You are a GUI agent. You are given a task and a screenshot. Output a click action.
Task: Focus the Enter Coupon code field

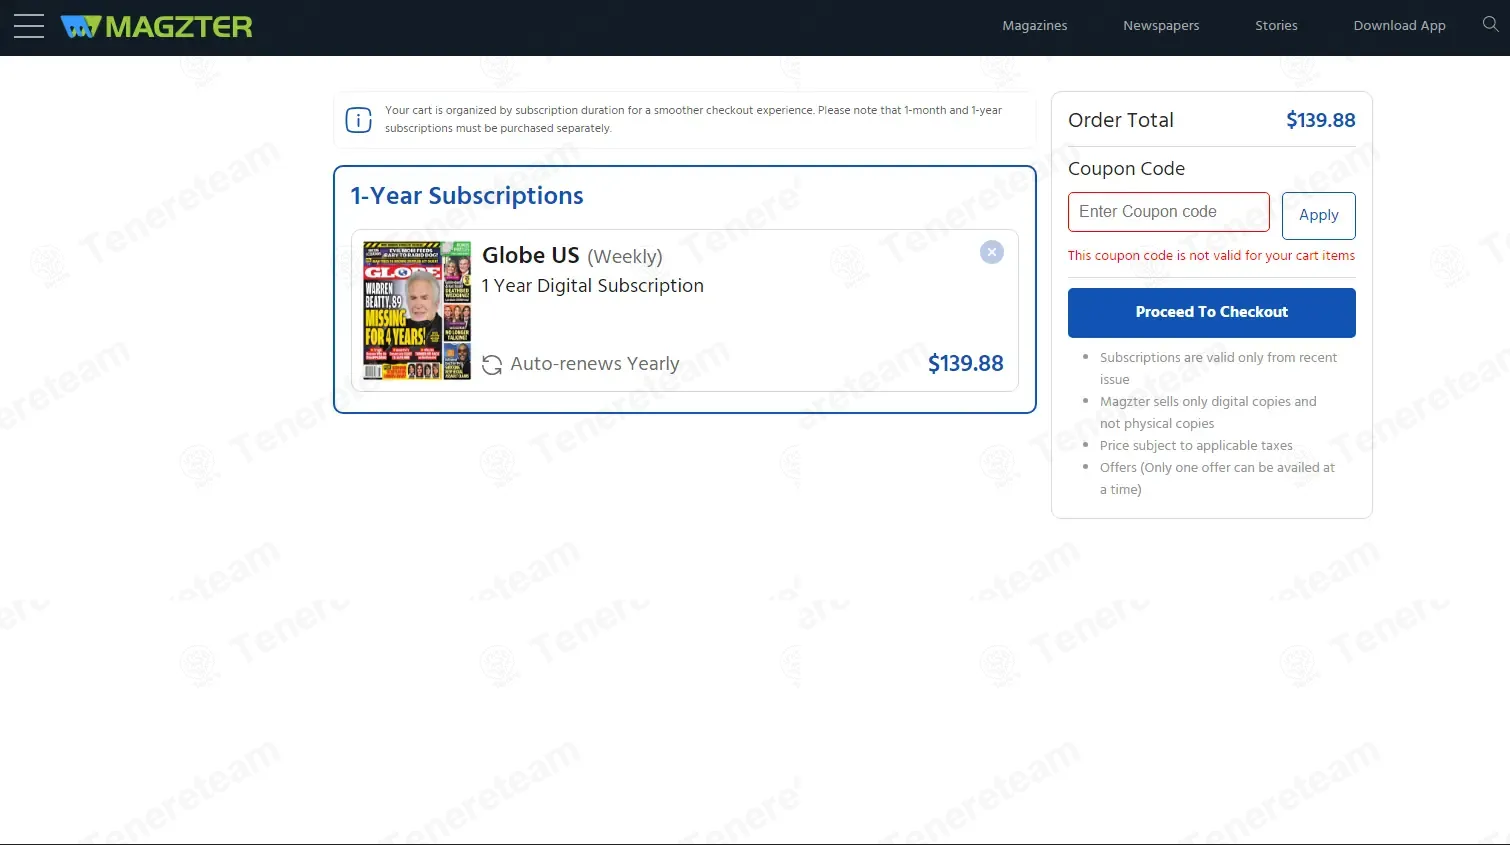(1168, 212)
